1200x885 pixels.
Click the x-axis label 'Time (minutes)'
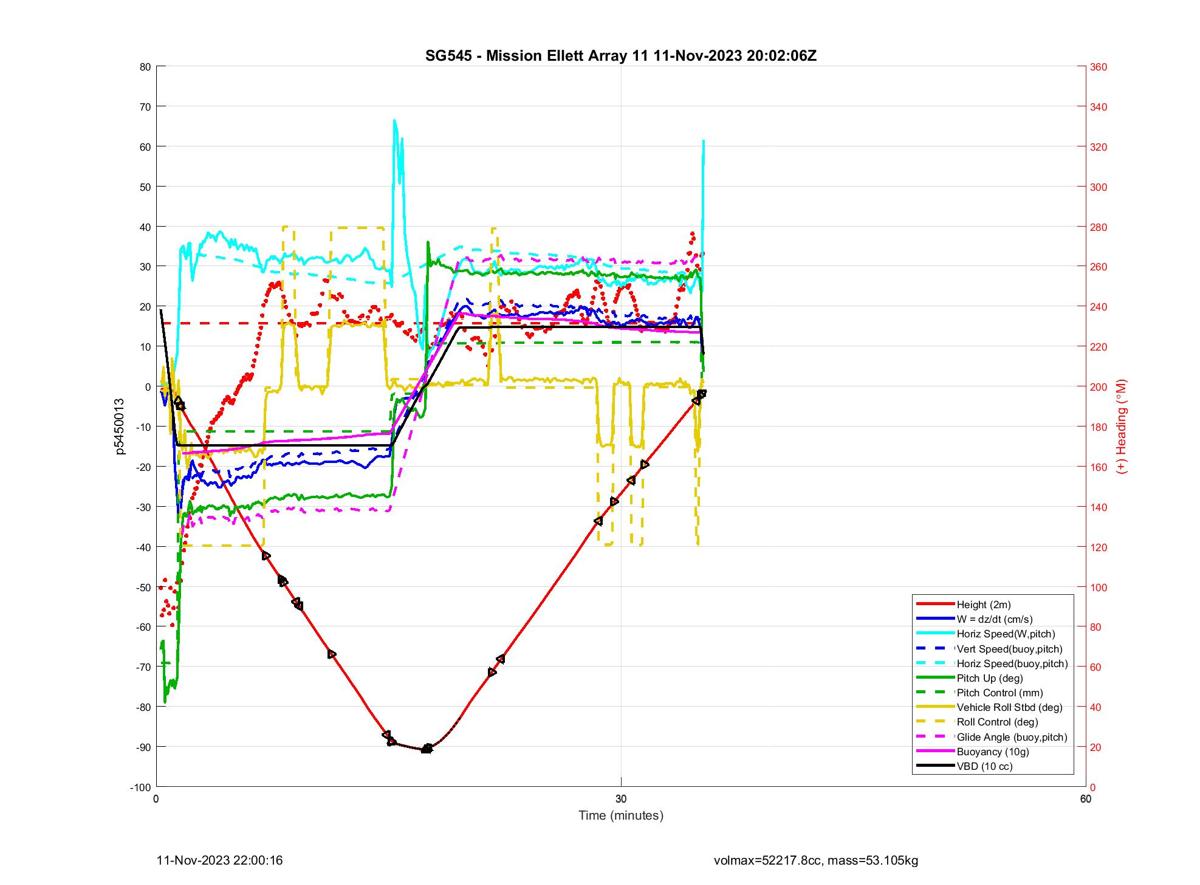[621, 815]
